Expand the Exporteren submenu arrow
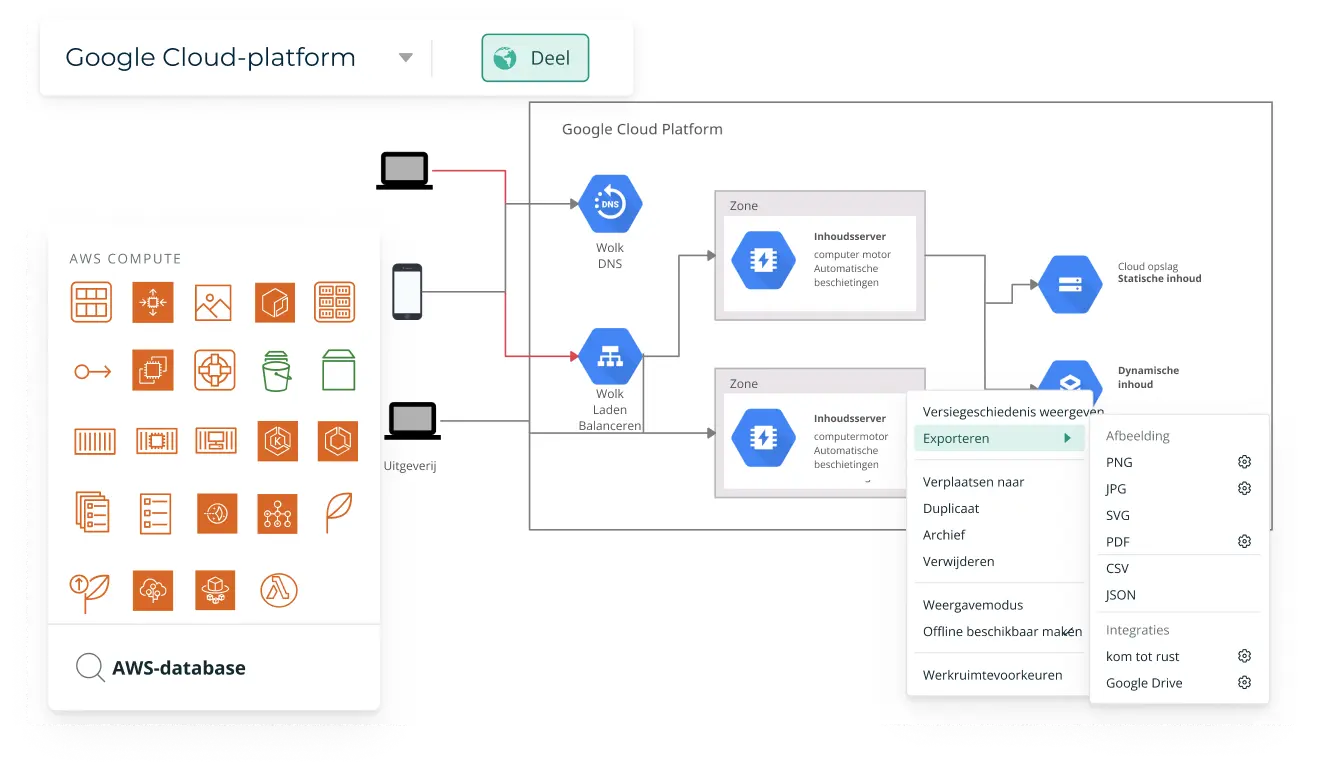The height and width of the screenshot is (774, 1318). 1067,438
